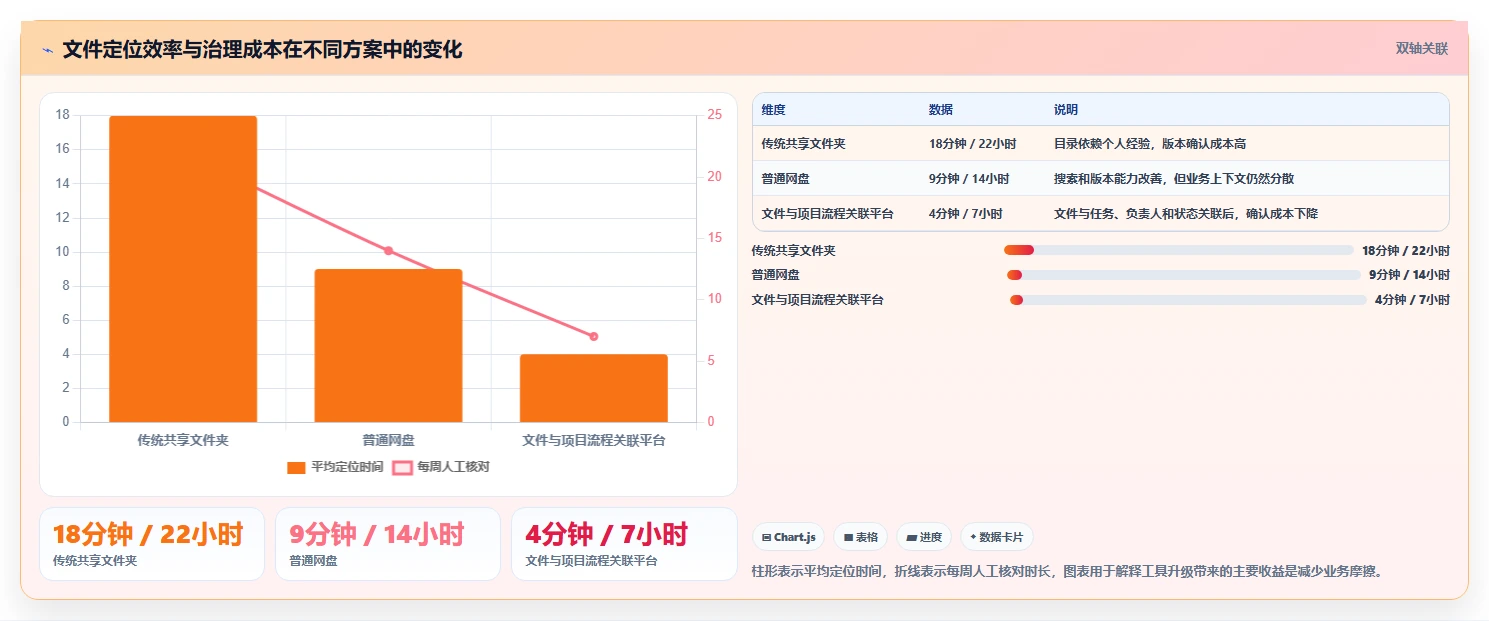Click left axis value 18

[x=63, y=115]
